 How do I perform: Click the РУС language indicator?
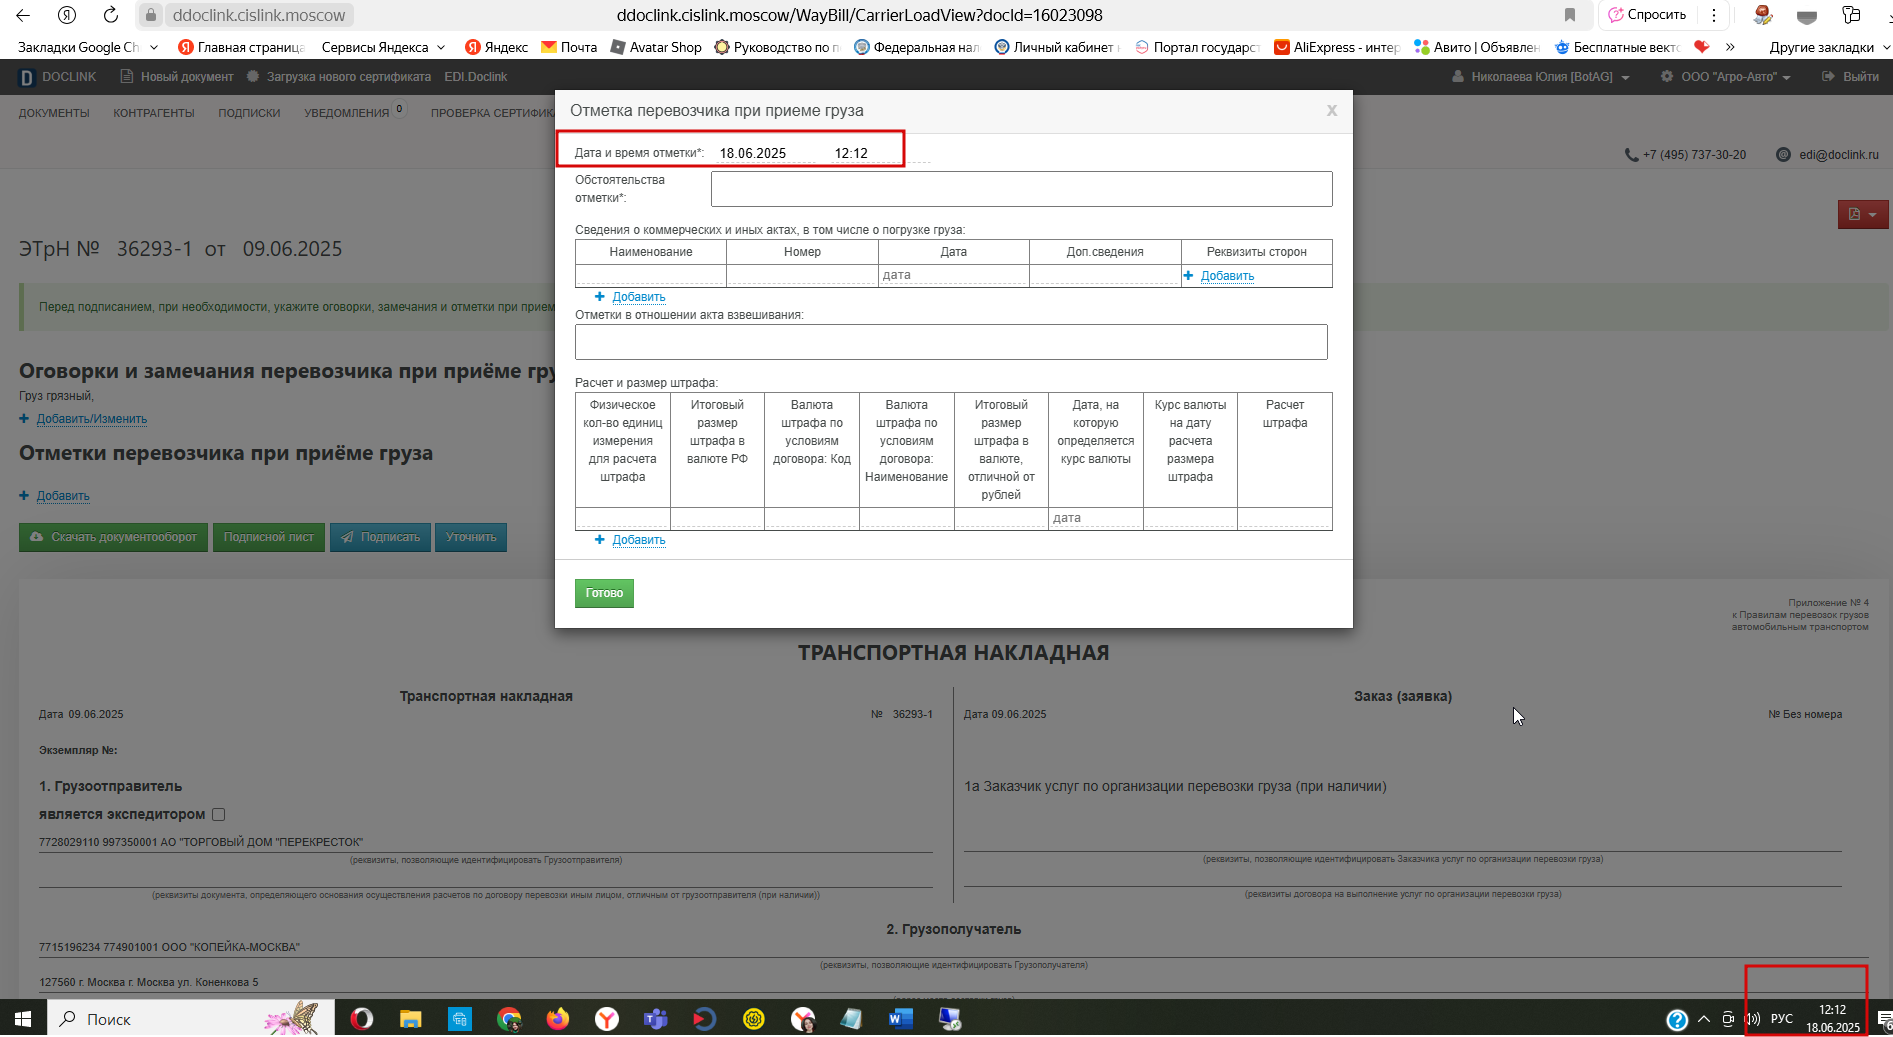click(x=1782, y=1019)
